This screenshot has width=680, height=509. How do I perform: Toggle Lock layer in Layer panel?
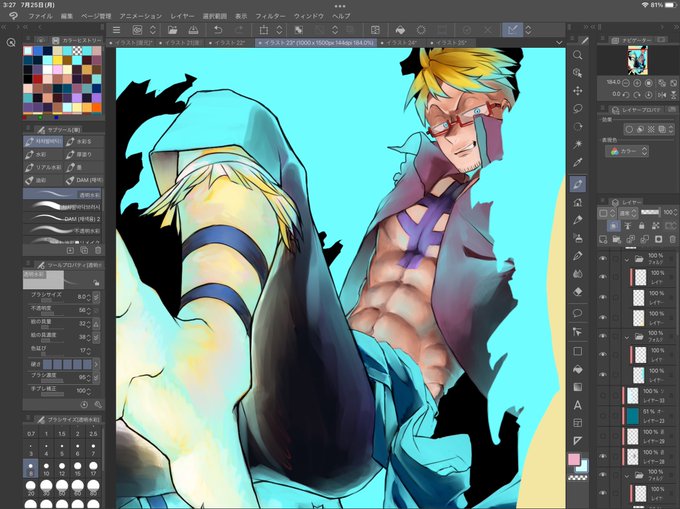click(x=641, y=226)
